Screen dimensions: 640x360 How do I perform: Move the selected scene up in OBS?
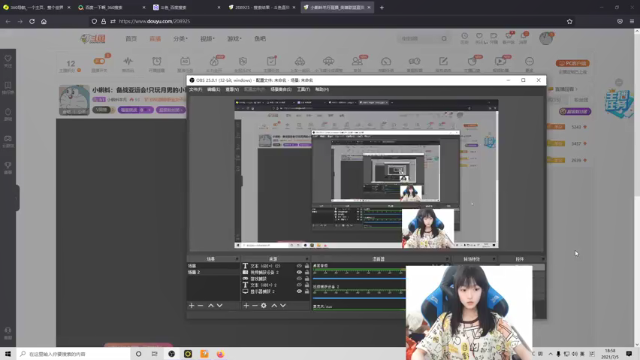[x=211, y=305]
